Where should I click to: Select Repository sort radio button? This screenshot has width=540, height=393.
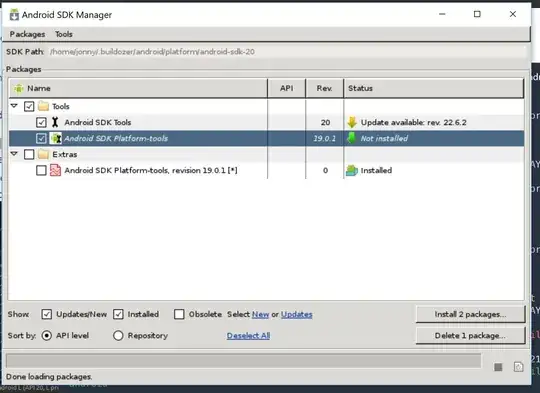click(118, 335)
